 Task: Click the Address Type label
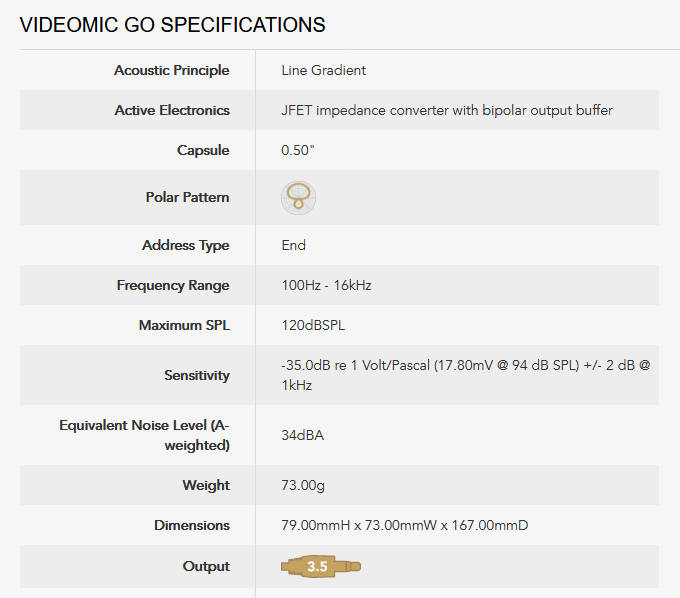tap(185, 245)
